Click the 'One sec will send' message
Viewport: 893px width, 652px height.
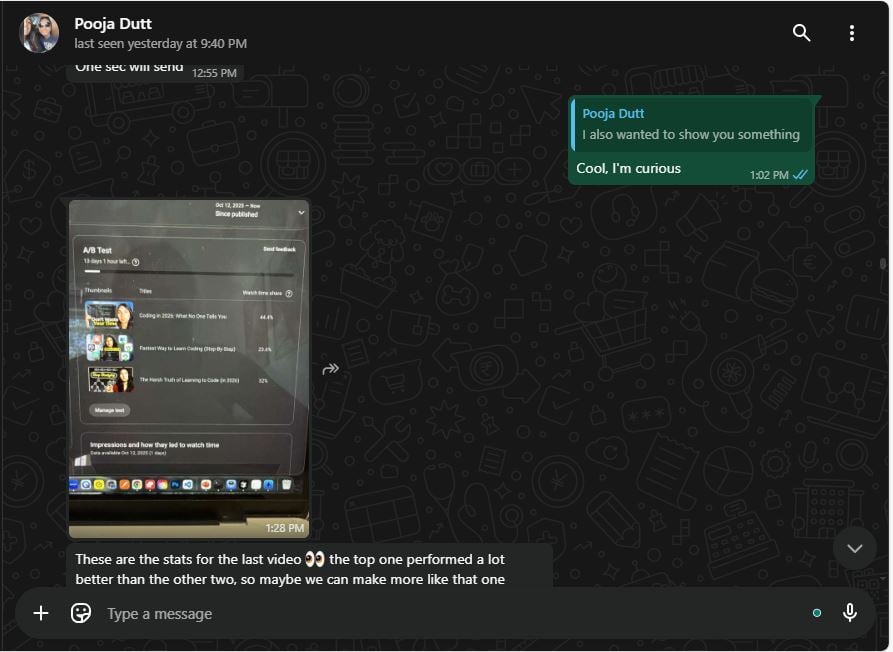(x=130, y=69)
